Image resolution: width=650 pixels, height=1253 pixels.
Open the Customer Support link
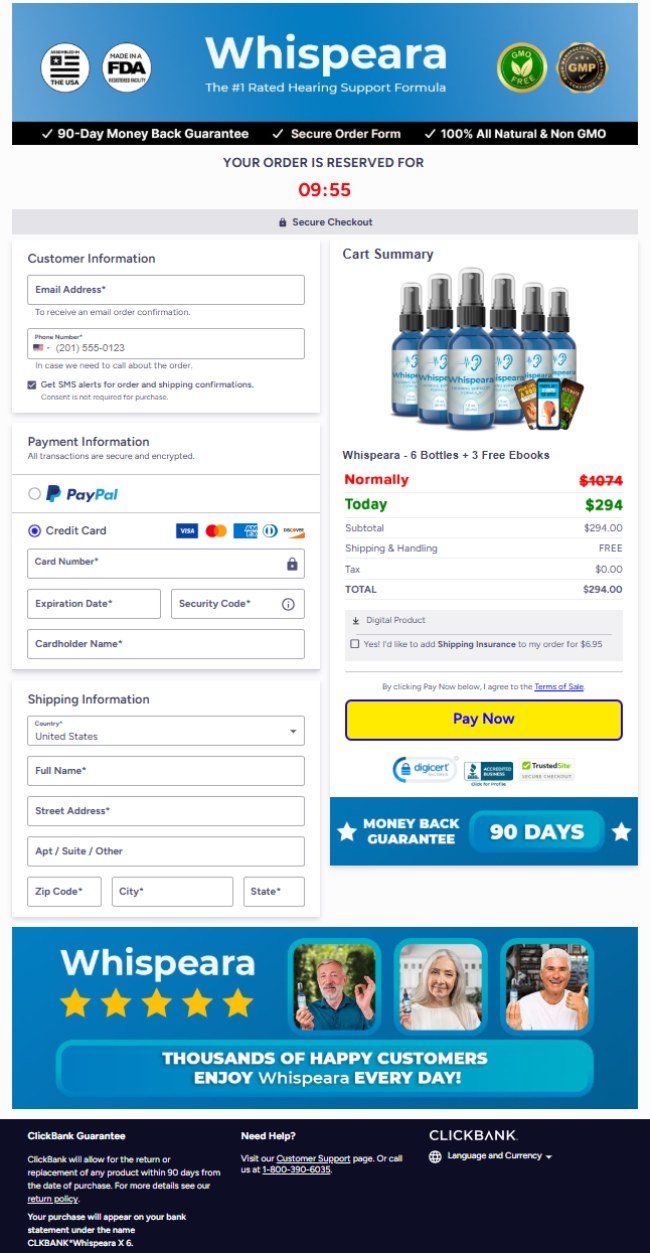point(313,1158)
